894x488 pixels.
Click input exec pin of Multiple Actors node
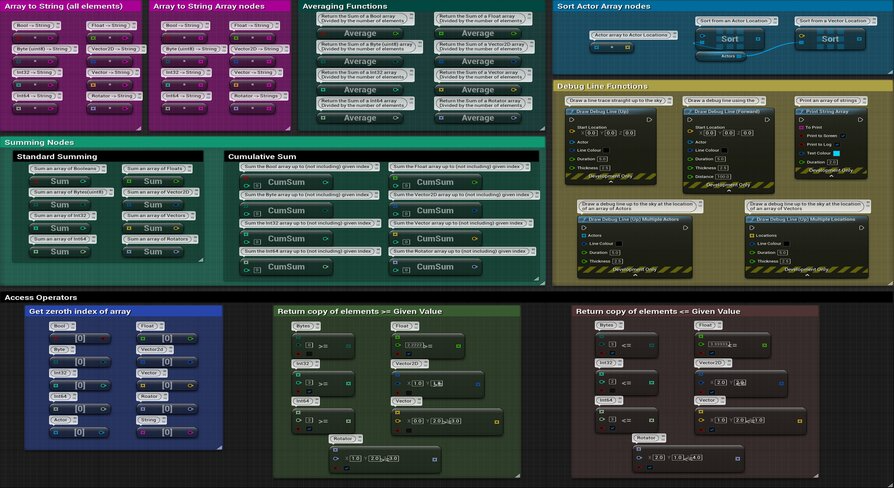tap(584, 227)
